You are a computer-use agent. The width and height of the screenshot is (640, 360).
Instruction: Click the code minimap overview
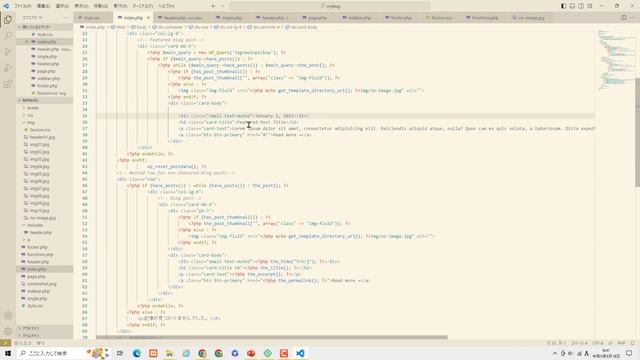pyautogui.click(x=615, y=60)
